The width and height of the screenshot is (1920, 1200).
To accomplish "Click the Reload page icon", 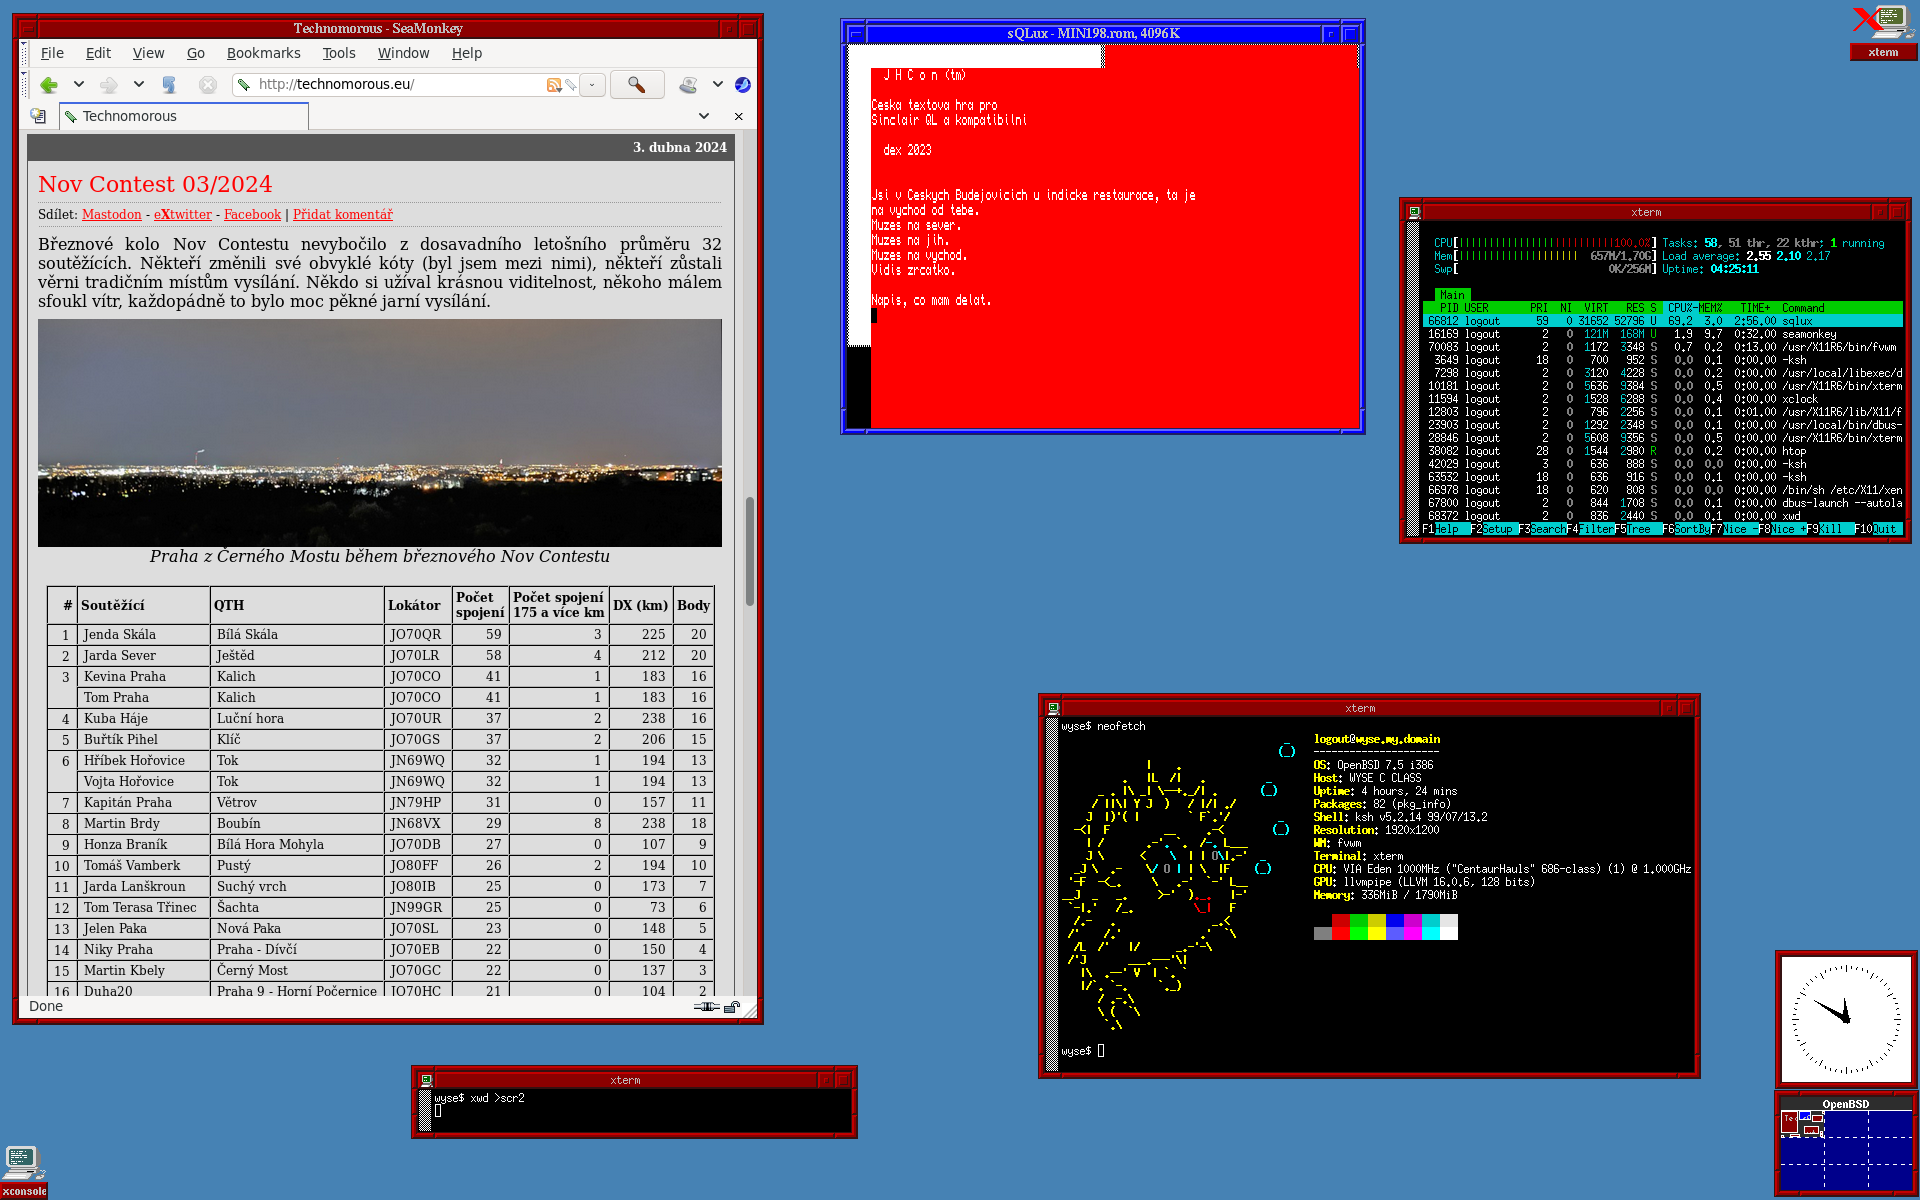I will click(168, 85).
